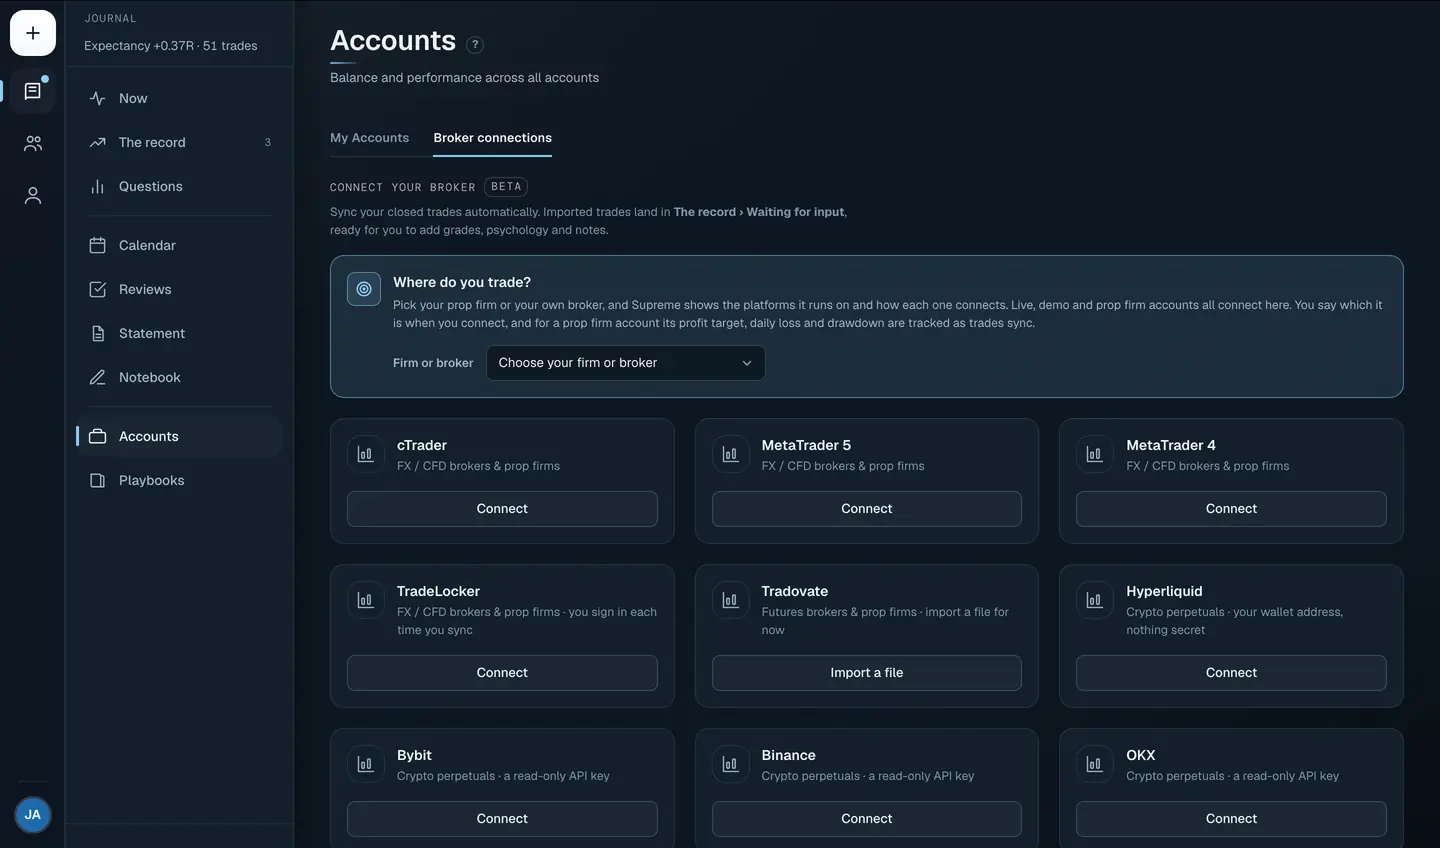Click the Hyperliquid chart icon
Image resolution: width=1440 pixels, height=848 pixels.
click(1094, 600)
